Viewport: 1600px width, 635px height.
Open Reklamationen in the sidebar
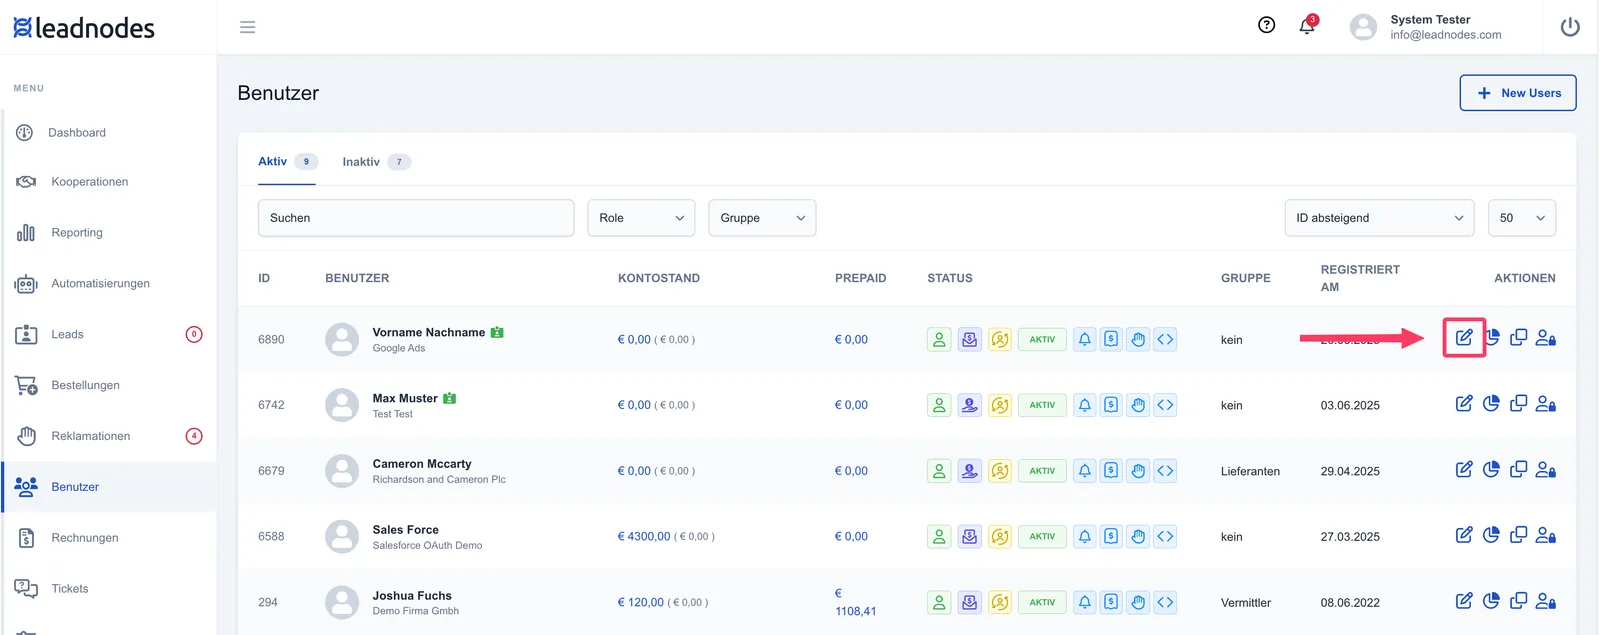pyautogui.click(x=91, y=436)
